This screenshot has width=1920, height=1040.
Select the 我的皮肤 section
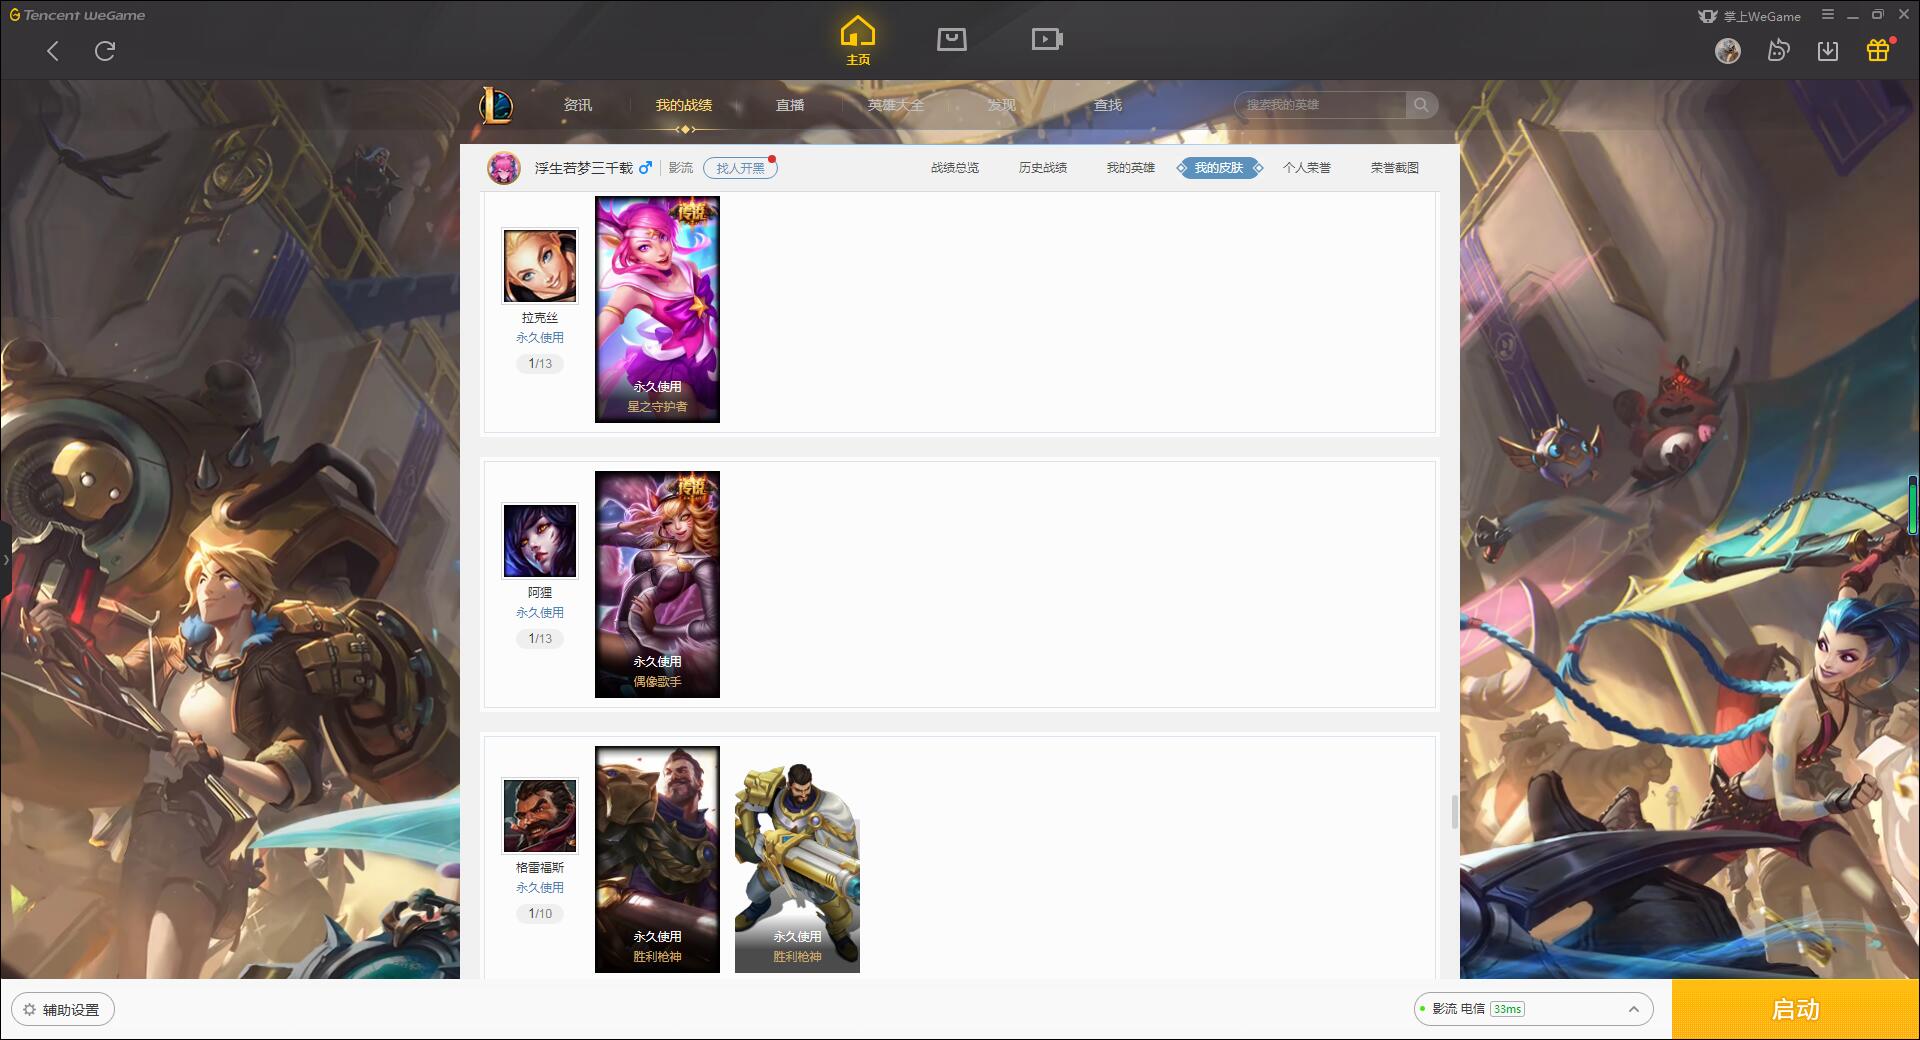pos(1219,168)
